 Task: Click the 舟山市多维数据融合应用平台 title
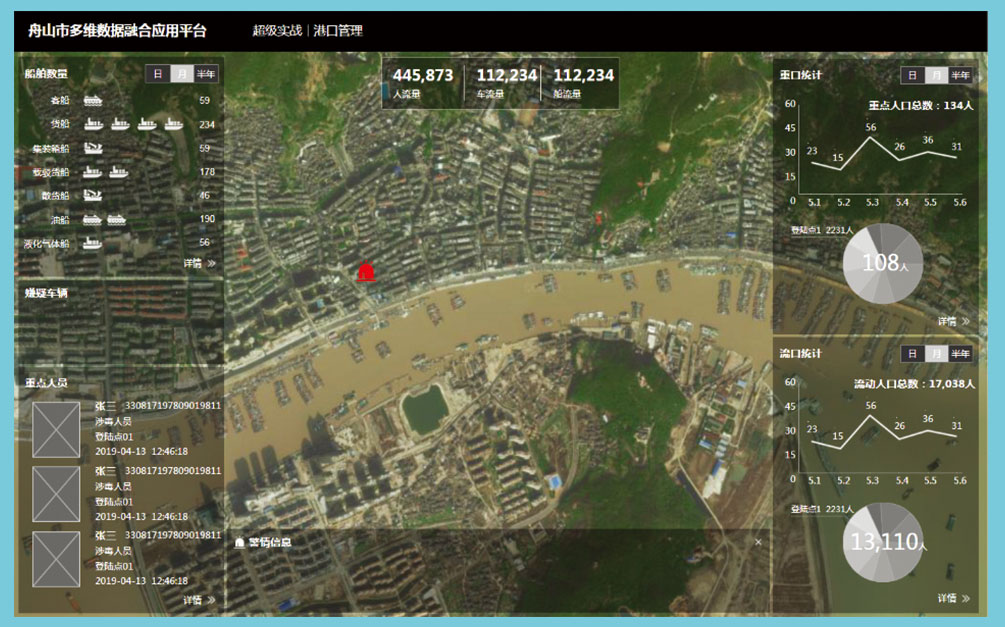pyautogui.click(x=118, y=31)
